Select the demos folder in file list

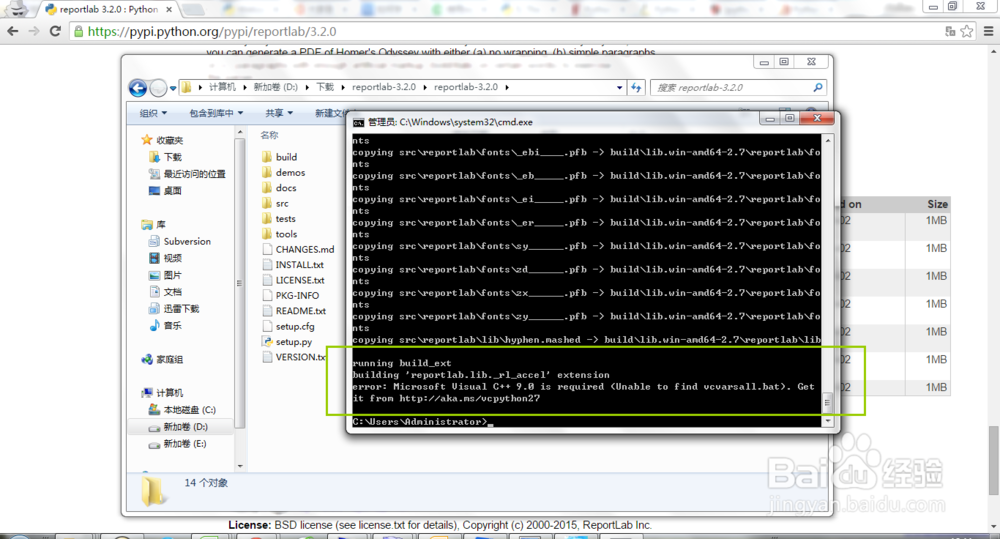coord(290,172)
